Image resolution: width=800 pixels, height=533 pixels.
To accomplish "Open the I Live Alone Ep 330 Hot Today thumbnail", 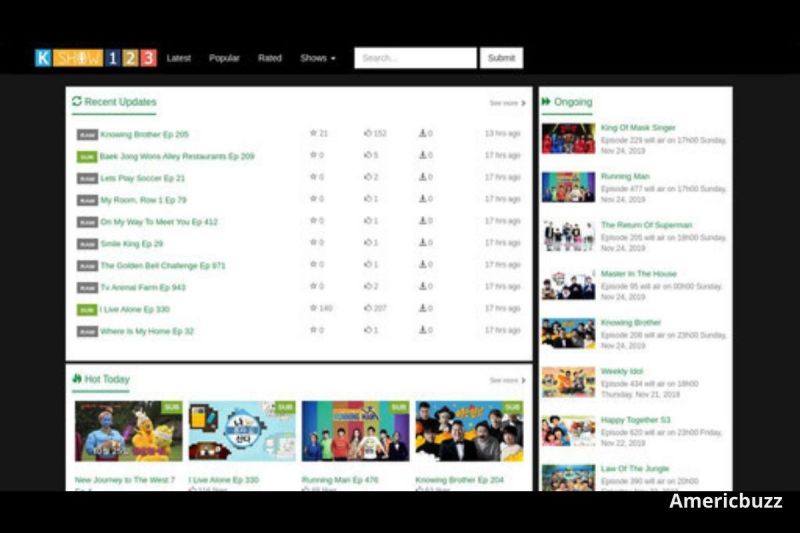I will 242,431.
